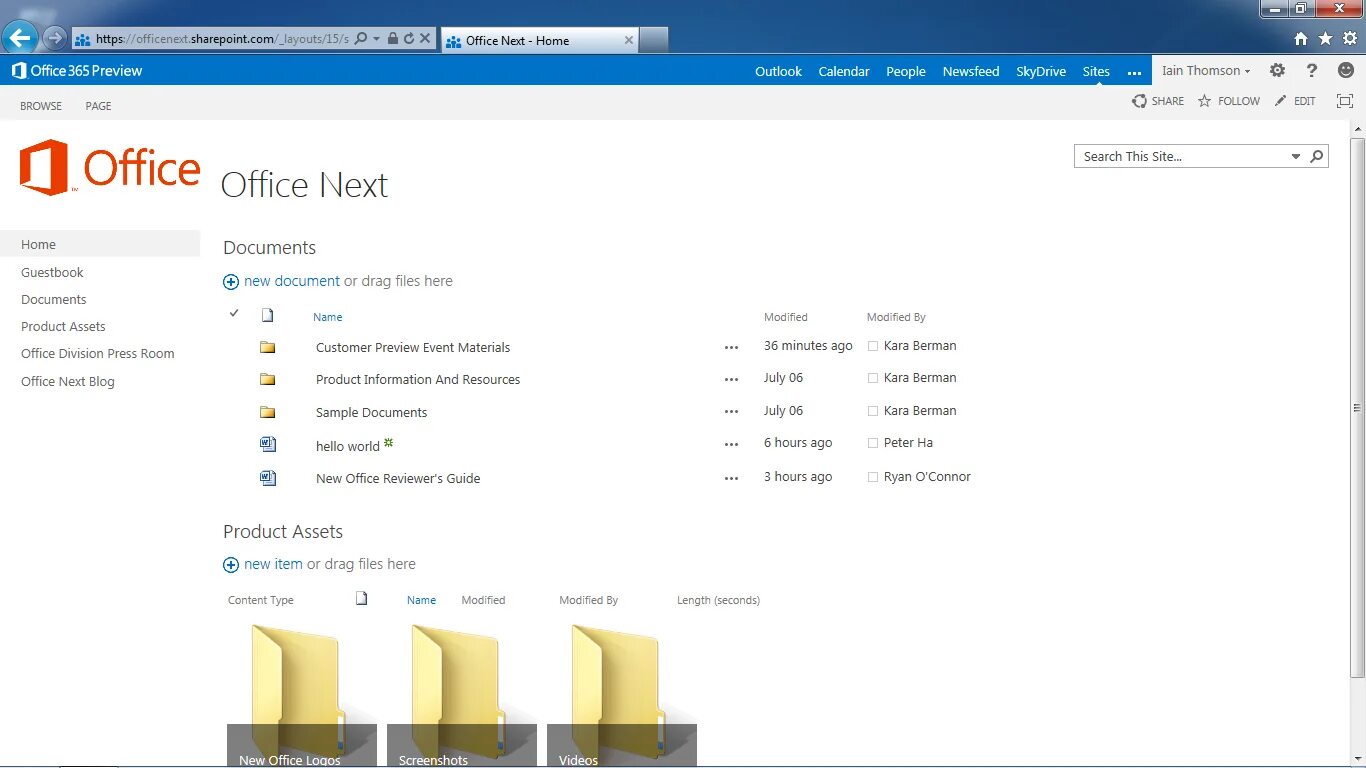Viewport: 1366px width, 768px height.
Task: Click the Word icon for hello world
Action: point(267,444)
